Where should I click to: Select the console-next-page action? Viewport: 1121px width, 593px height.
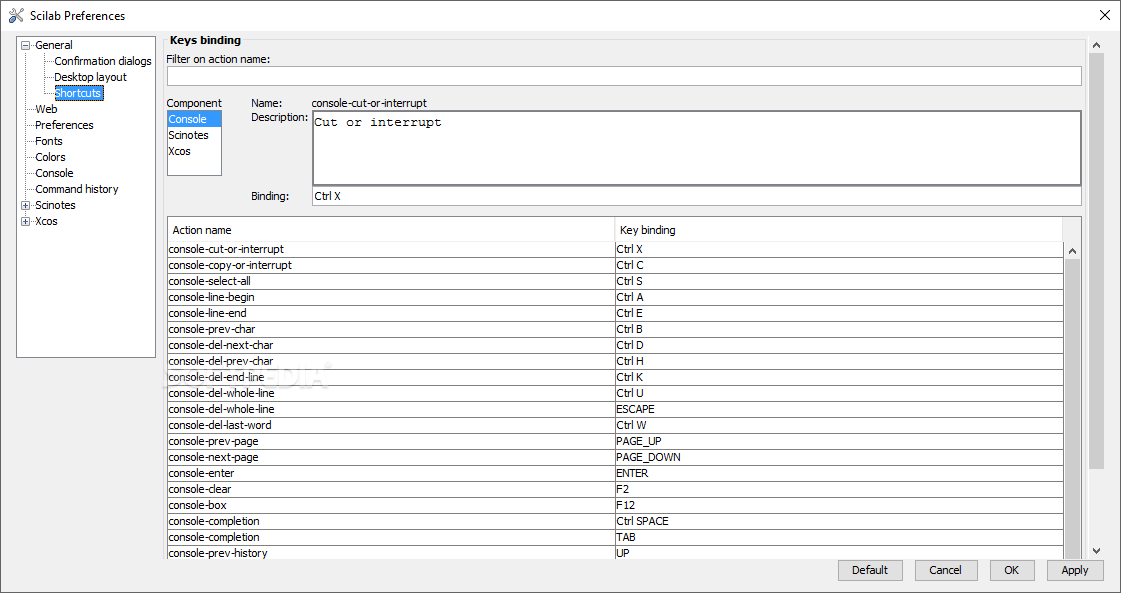point(391,457)
